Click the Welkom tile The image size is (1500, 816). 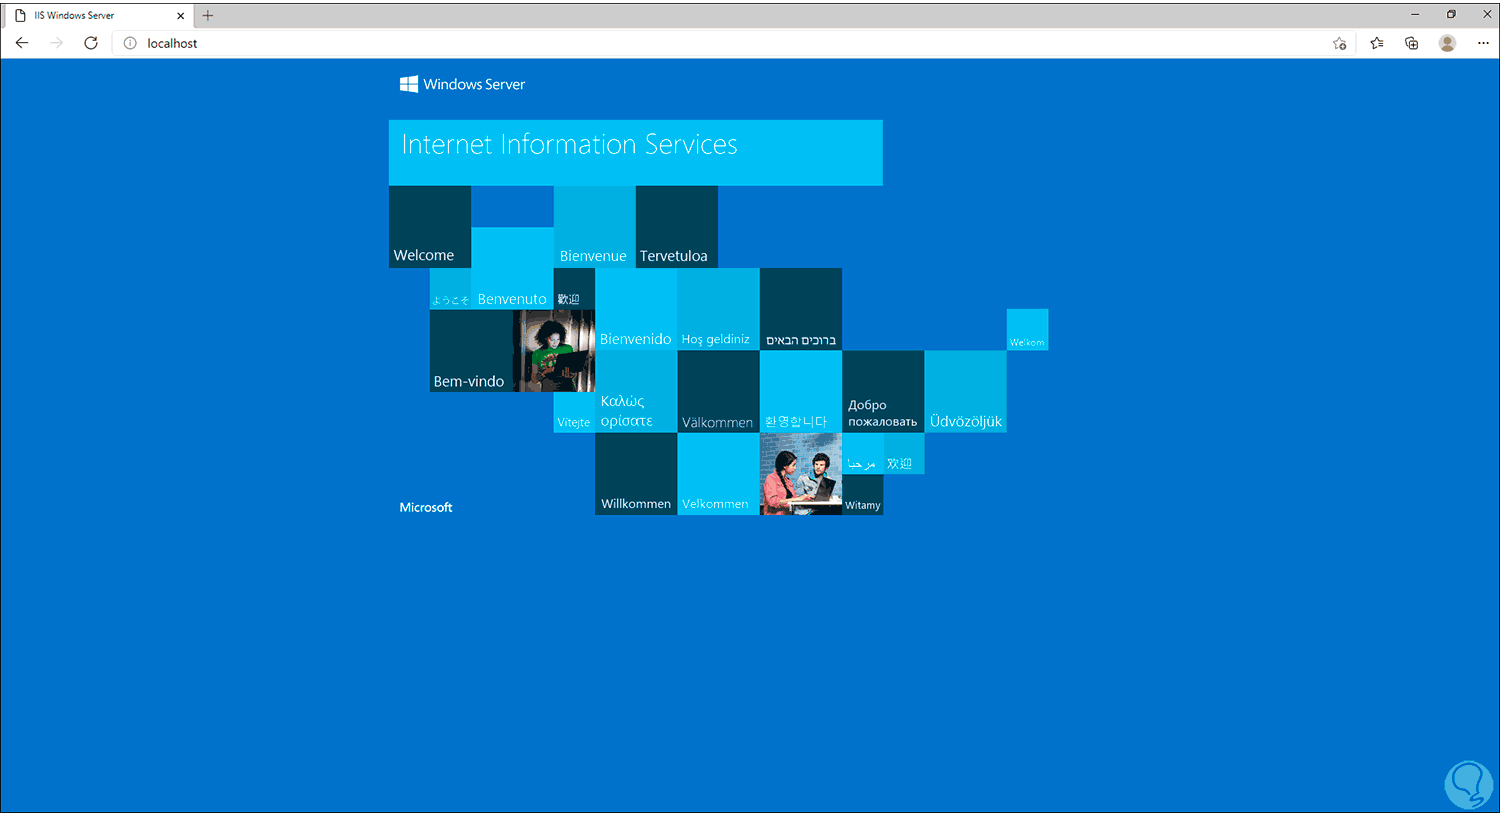(x=1027, y=329)
